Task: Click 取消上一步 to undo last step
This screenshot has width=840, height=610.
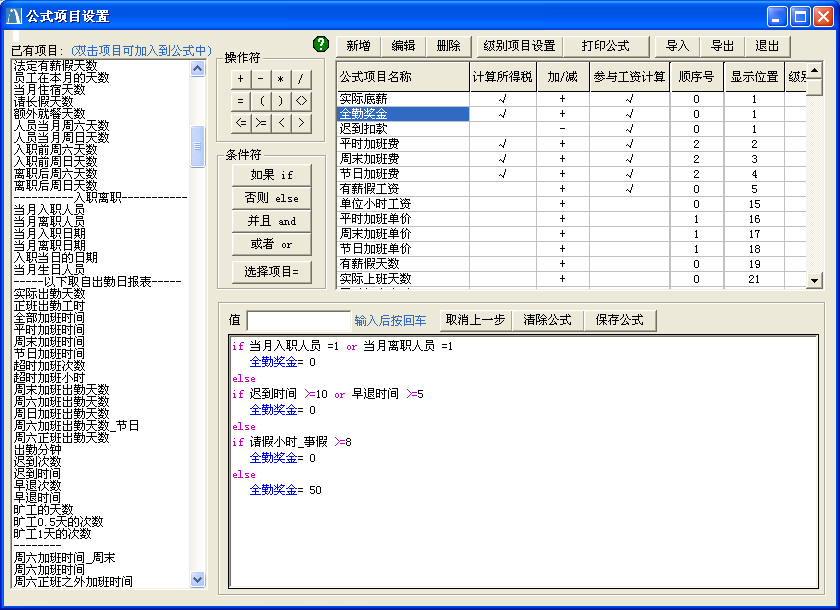Action: (476, 320)
